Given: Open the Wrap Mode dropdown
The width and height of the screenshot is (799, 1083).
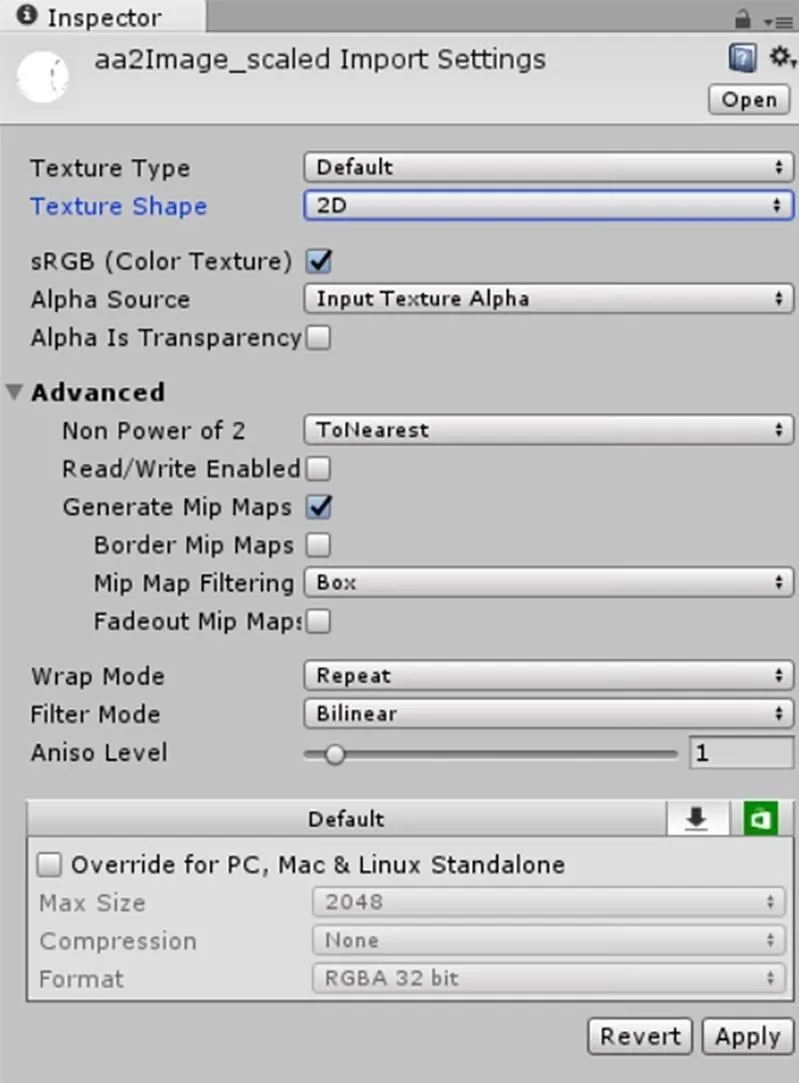Looking at the screenshot, I should [x=548, y=675].
